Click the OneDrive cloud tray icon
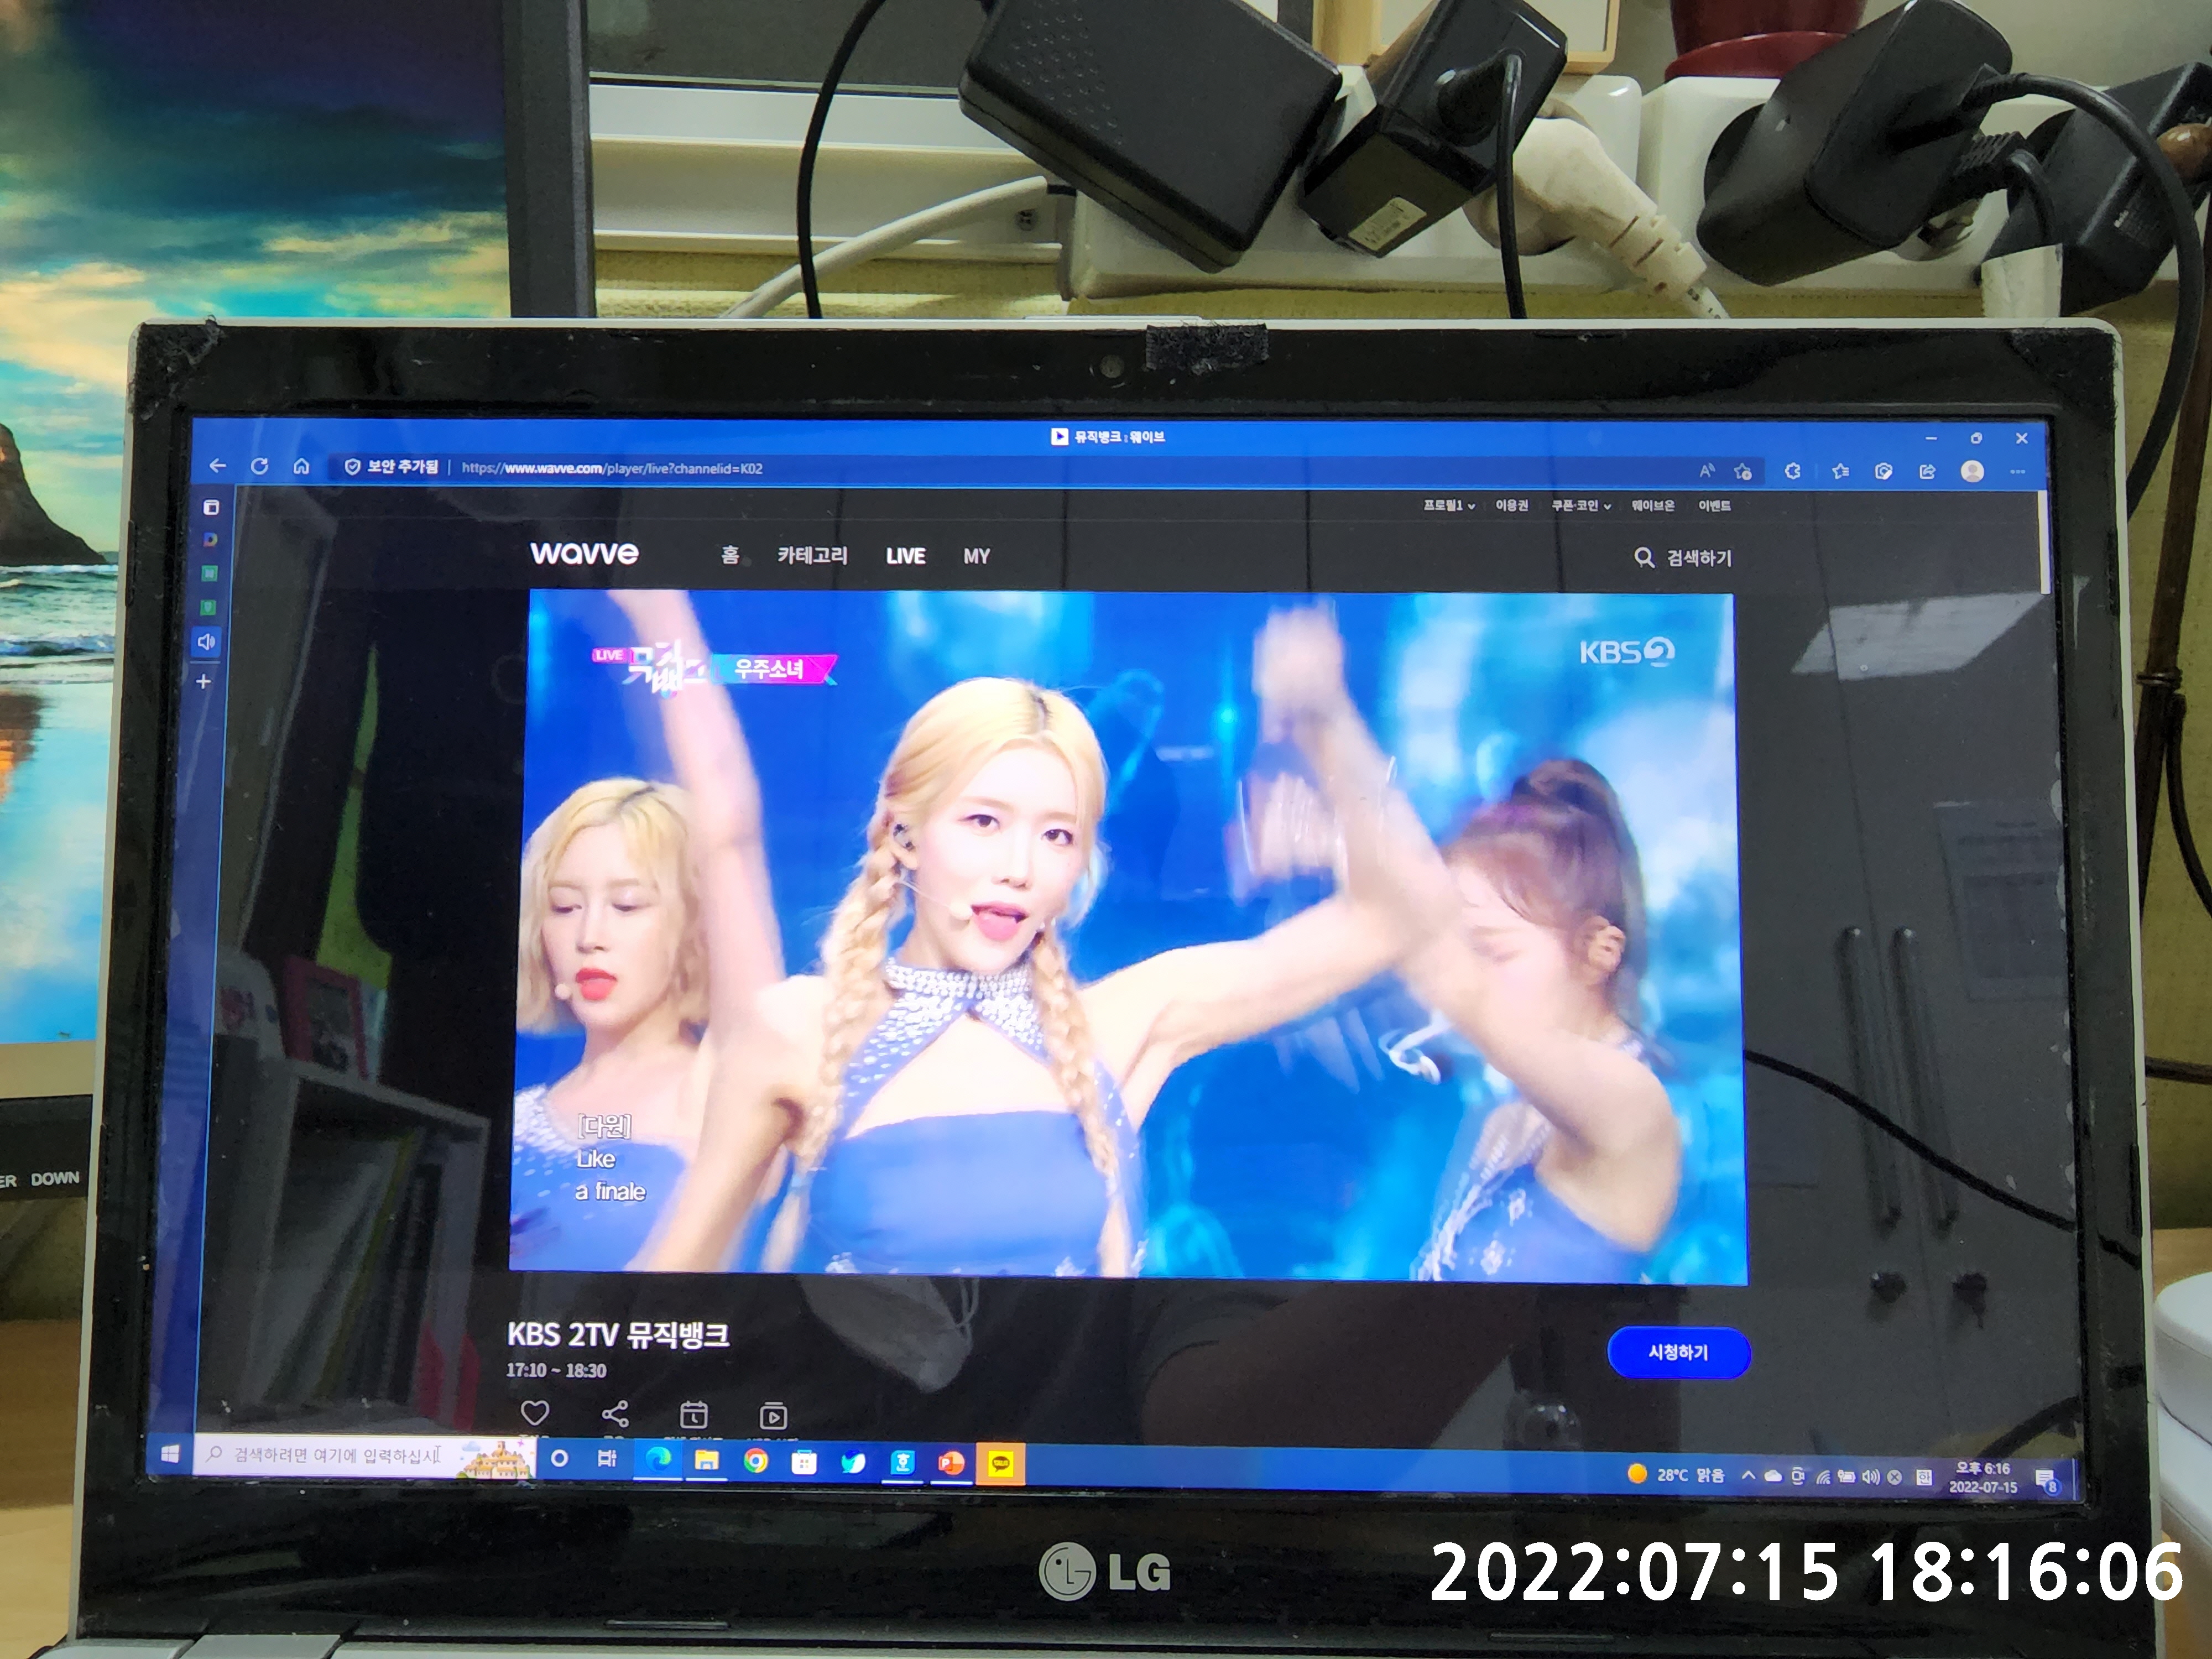Image resolution: width=2212 pixels, height=1659 pixels. (x=1773, y=1476)
